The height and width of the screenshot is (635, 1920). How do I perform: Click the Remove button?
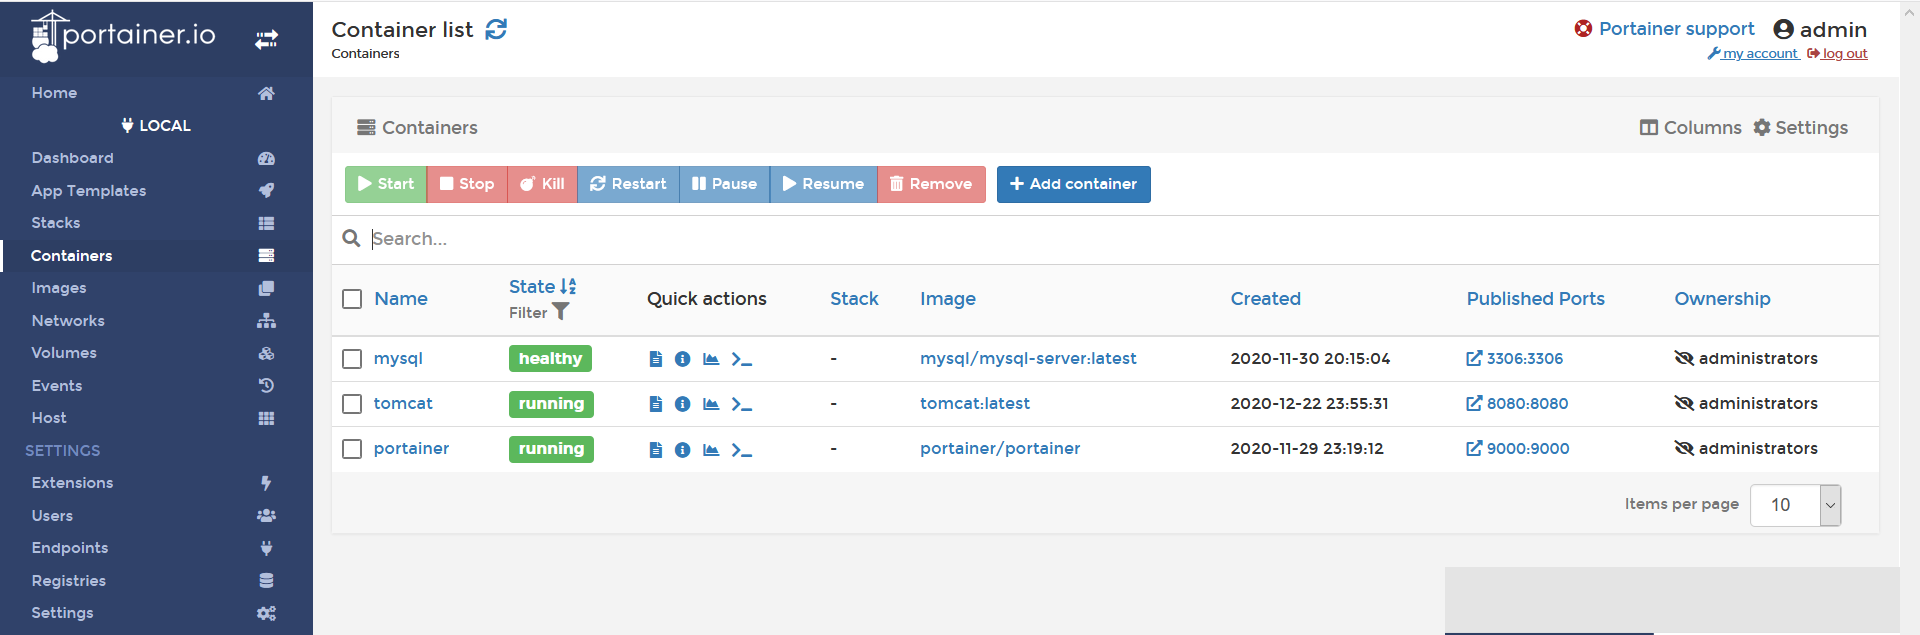coord(931,184)
